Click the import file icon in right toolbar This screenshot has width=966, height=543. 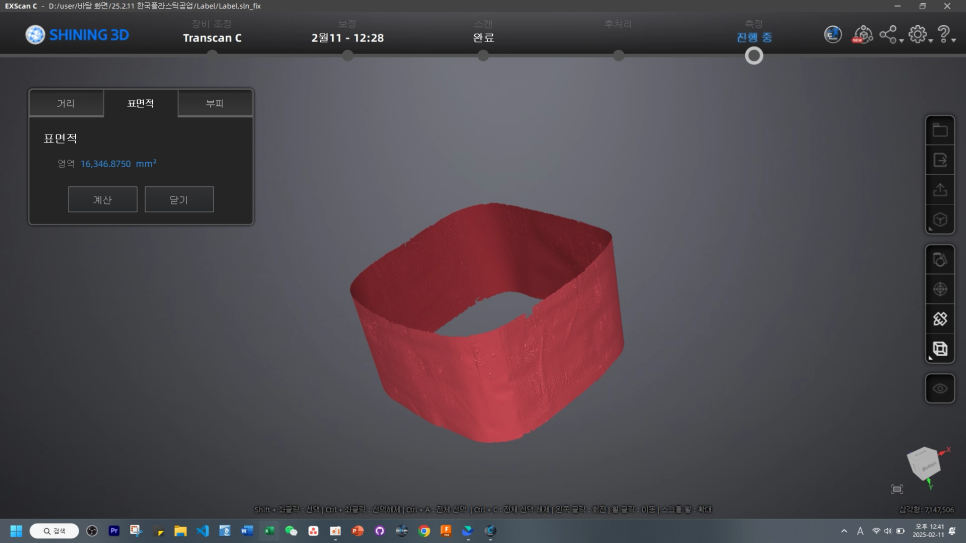tap(940, 160)
